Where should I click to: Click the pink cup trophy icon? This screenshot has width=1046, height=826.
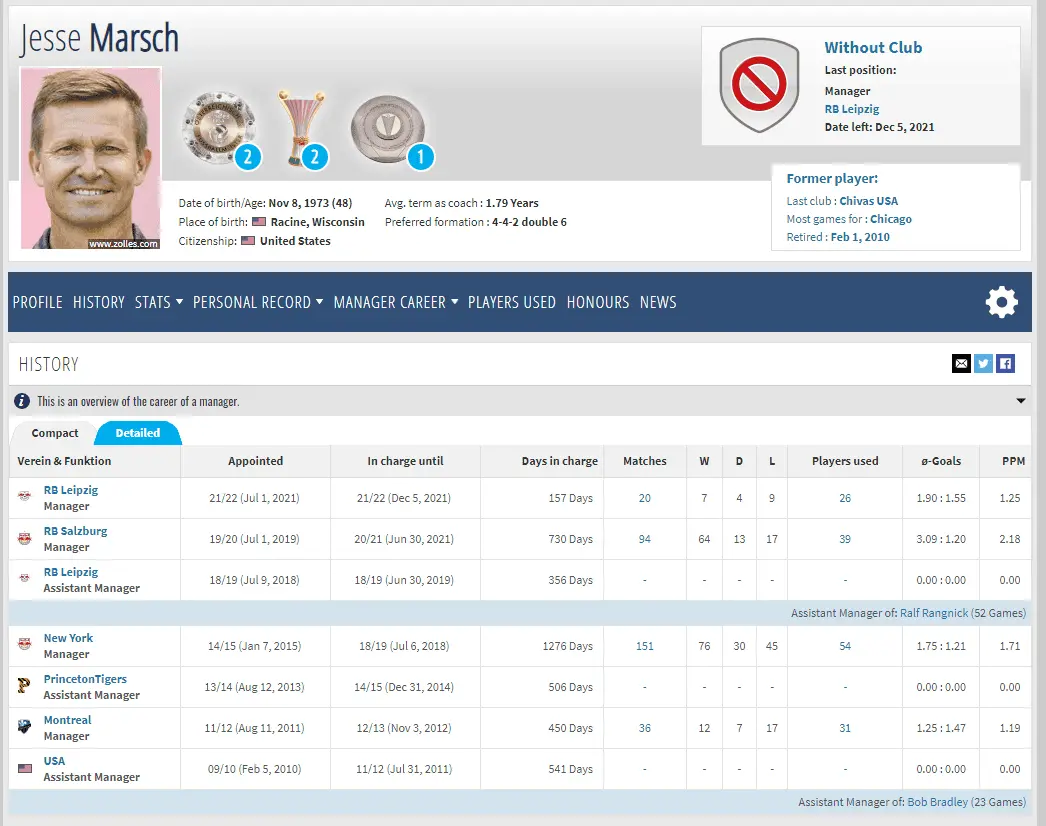302,129
